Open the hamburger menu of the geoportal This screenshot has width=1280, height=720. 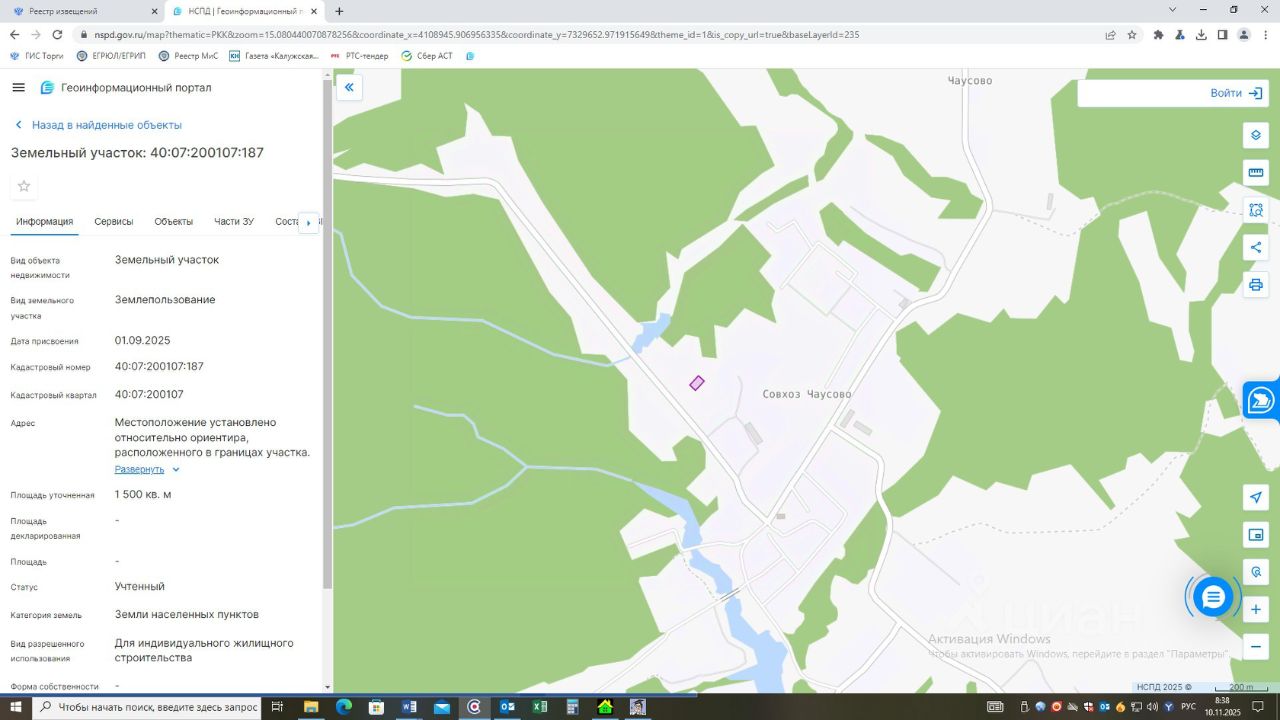[x=18, y=88]
